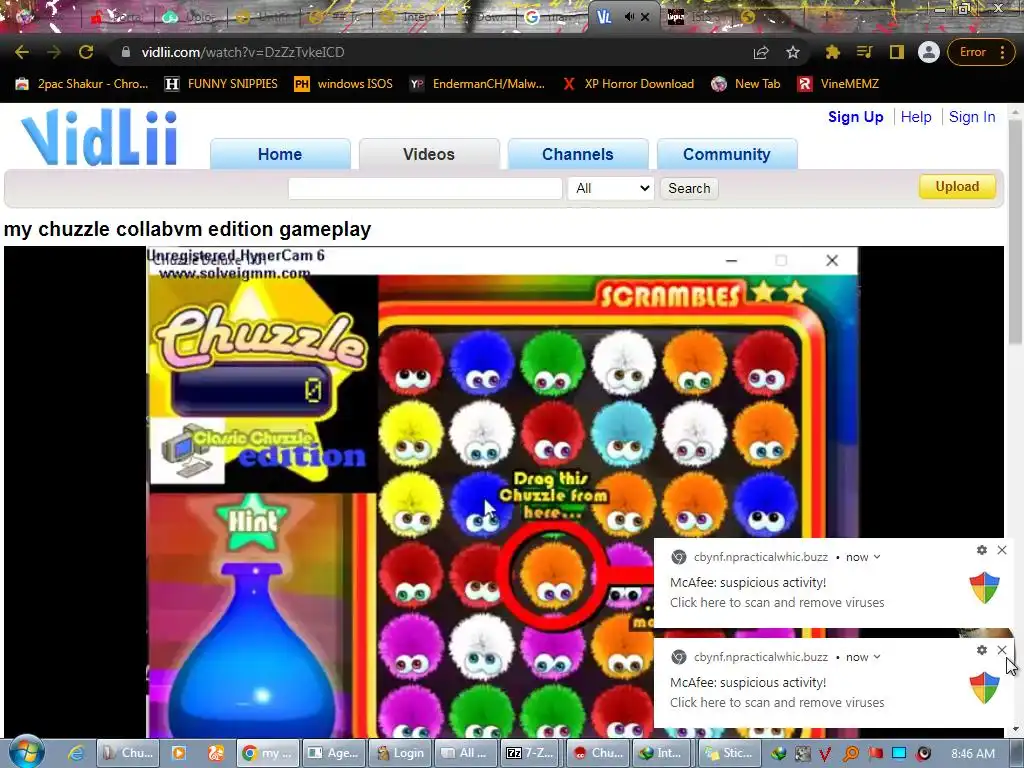Image resolution: width=1024 pixels, height=768 pixels.
Task: Switch to the 'All ...' taskbar window
Action: [x=468, y=753]
